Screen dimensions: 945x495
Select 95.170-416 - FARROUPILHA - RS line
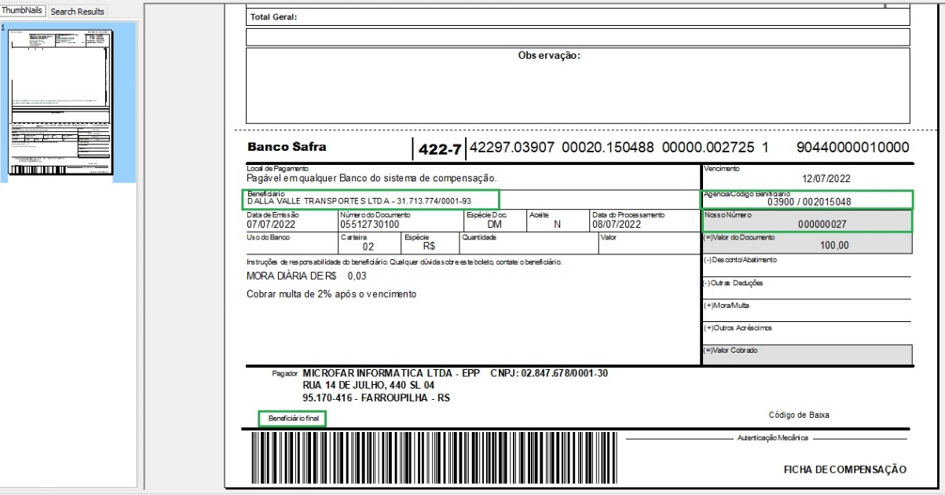point(376,398)
